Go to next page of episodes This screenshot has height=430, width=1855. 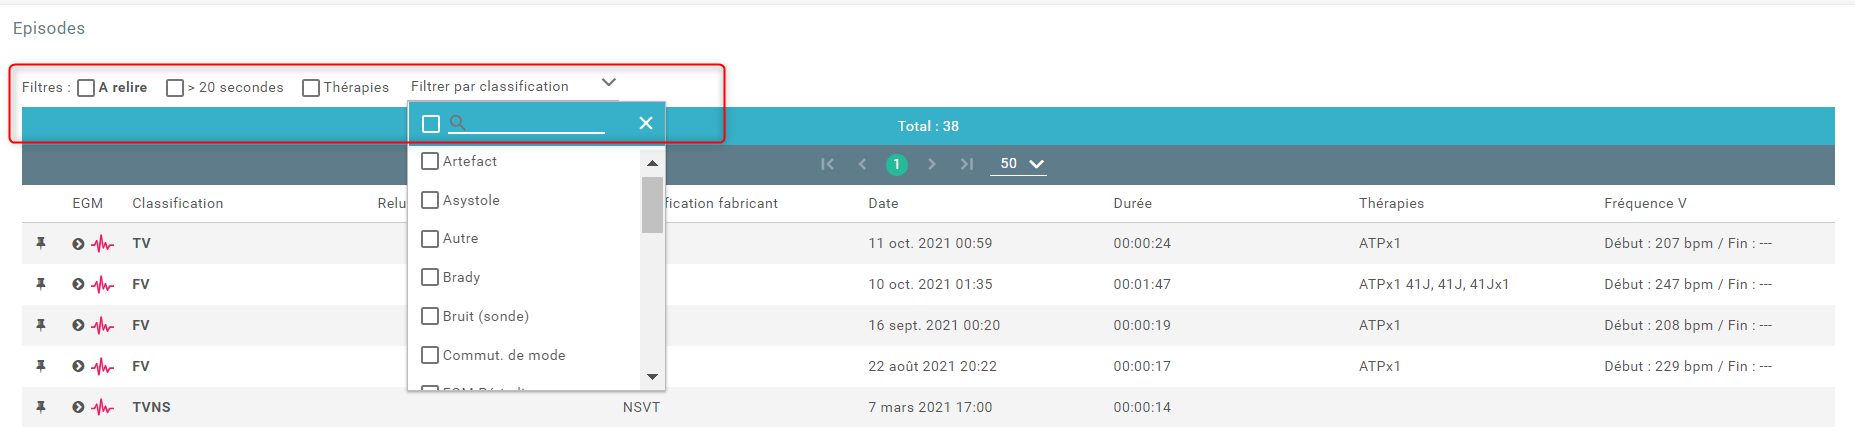pos(932,164)
